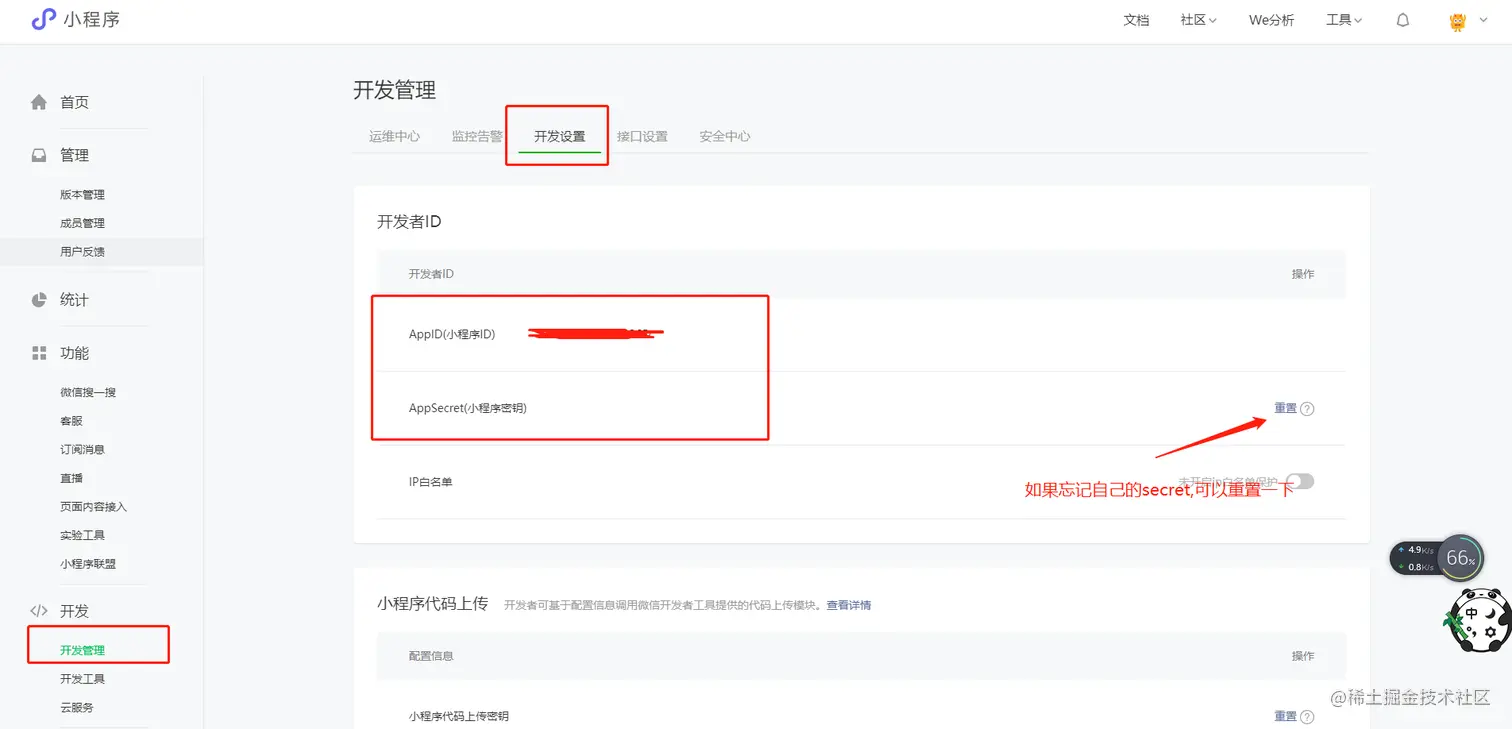This screenshot has width=1512, height=729.
Task: Click the 开发者ID section heading
Action: (409, 222)
